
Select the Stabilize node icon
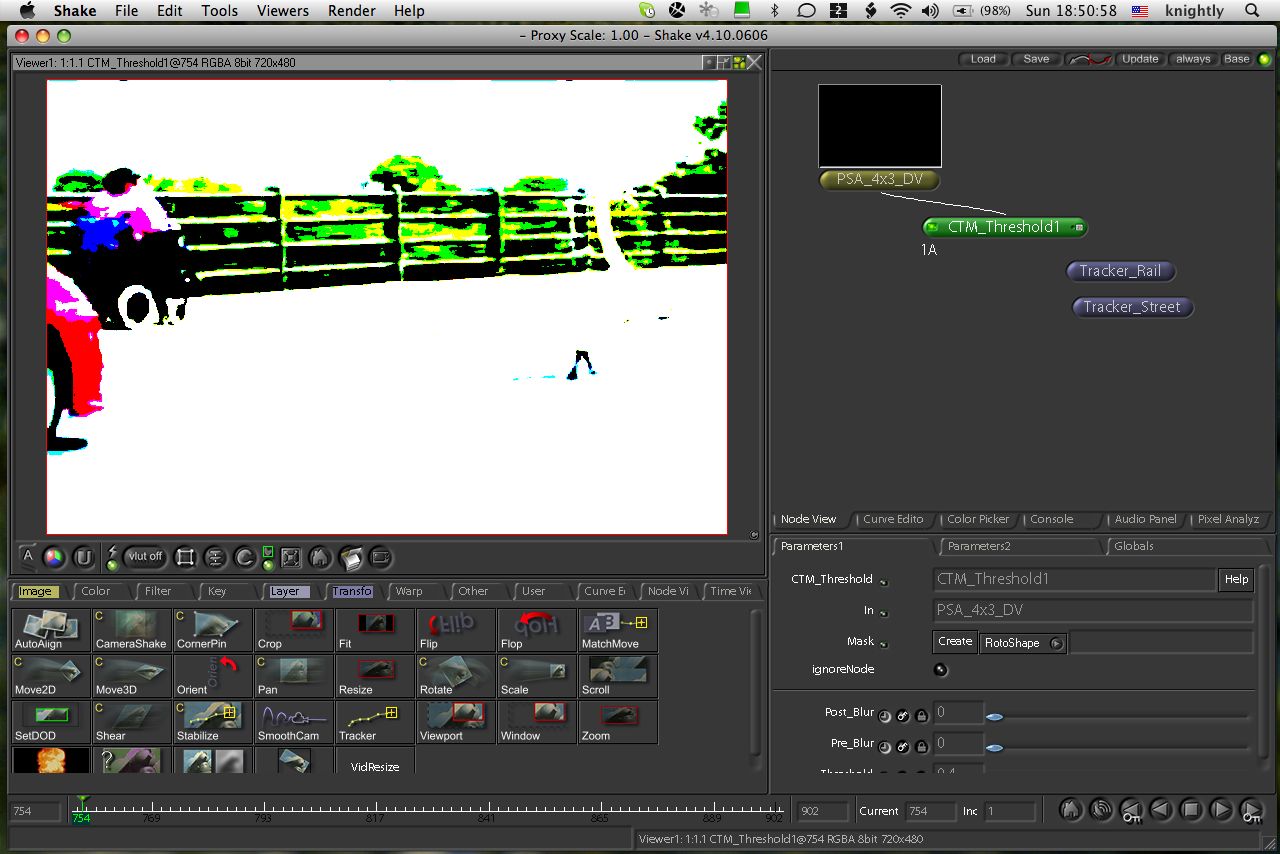[x=212, y=722]
